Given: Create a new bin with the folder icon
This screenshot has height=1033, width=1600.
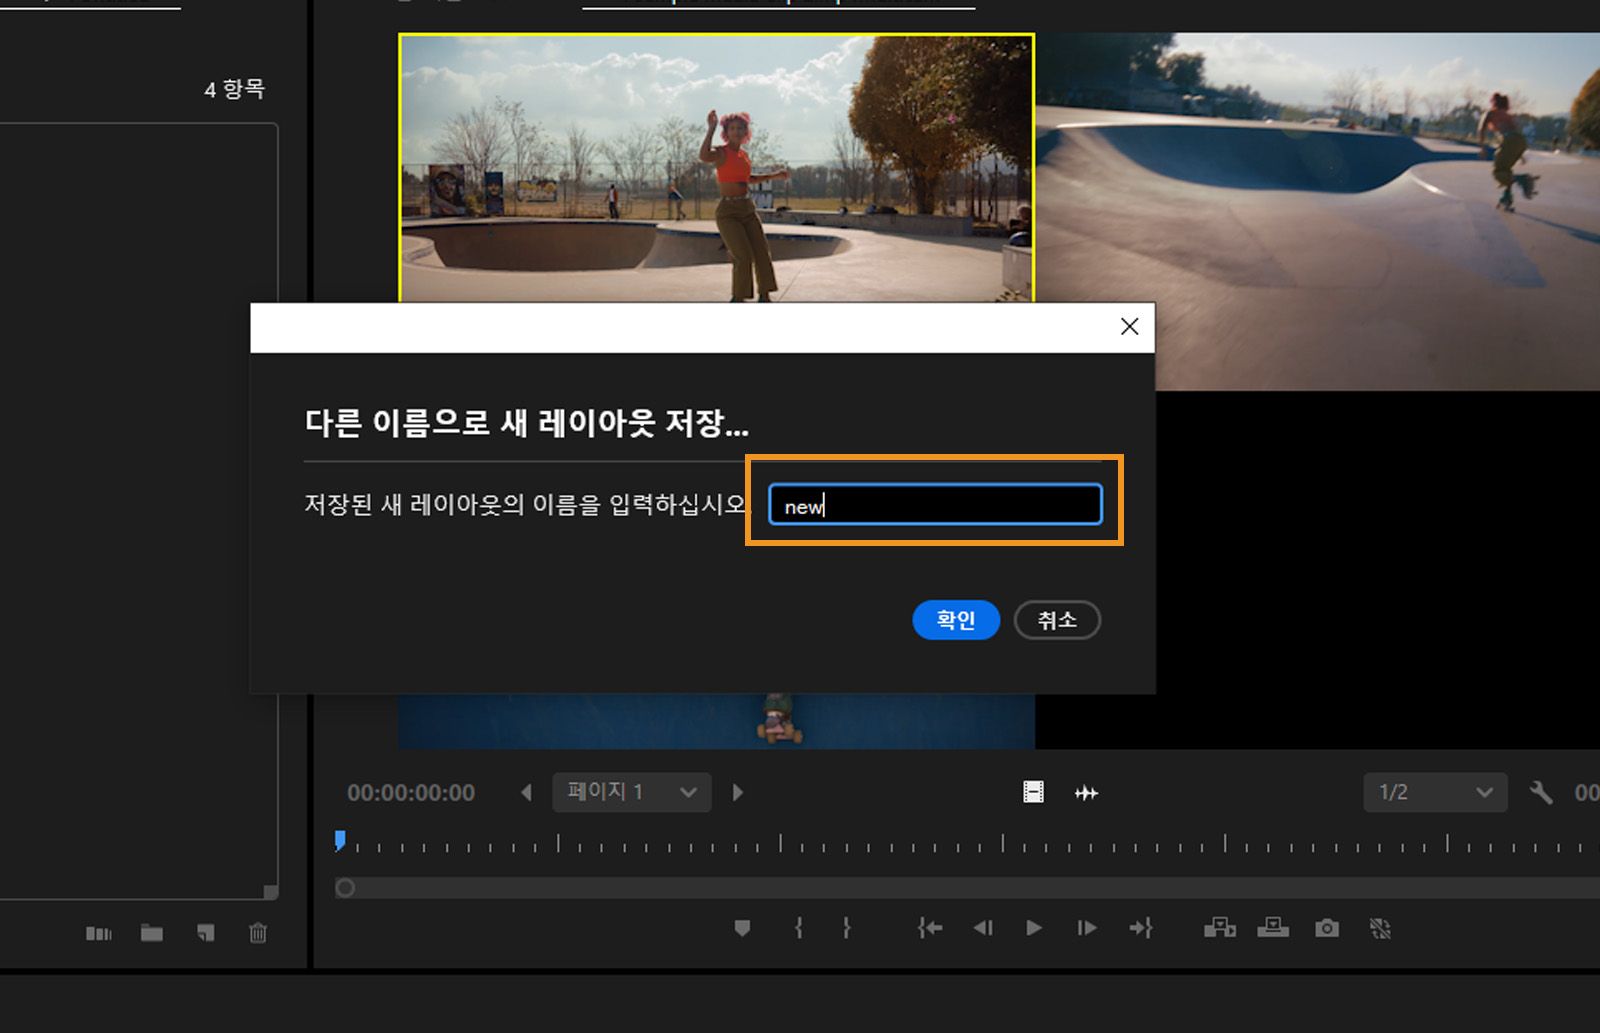Looking at the screenshot, I should coord(151,933).
